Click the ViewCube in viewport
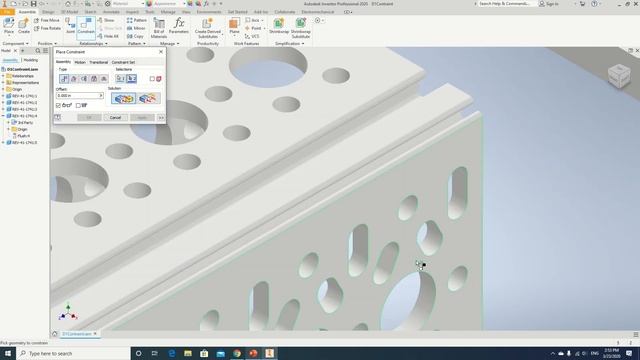The width and height of the screenshot is (640, 360). tap(619, 76)
